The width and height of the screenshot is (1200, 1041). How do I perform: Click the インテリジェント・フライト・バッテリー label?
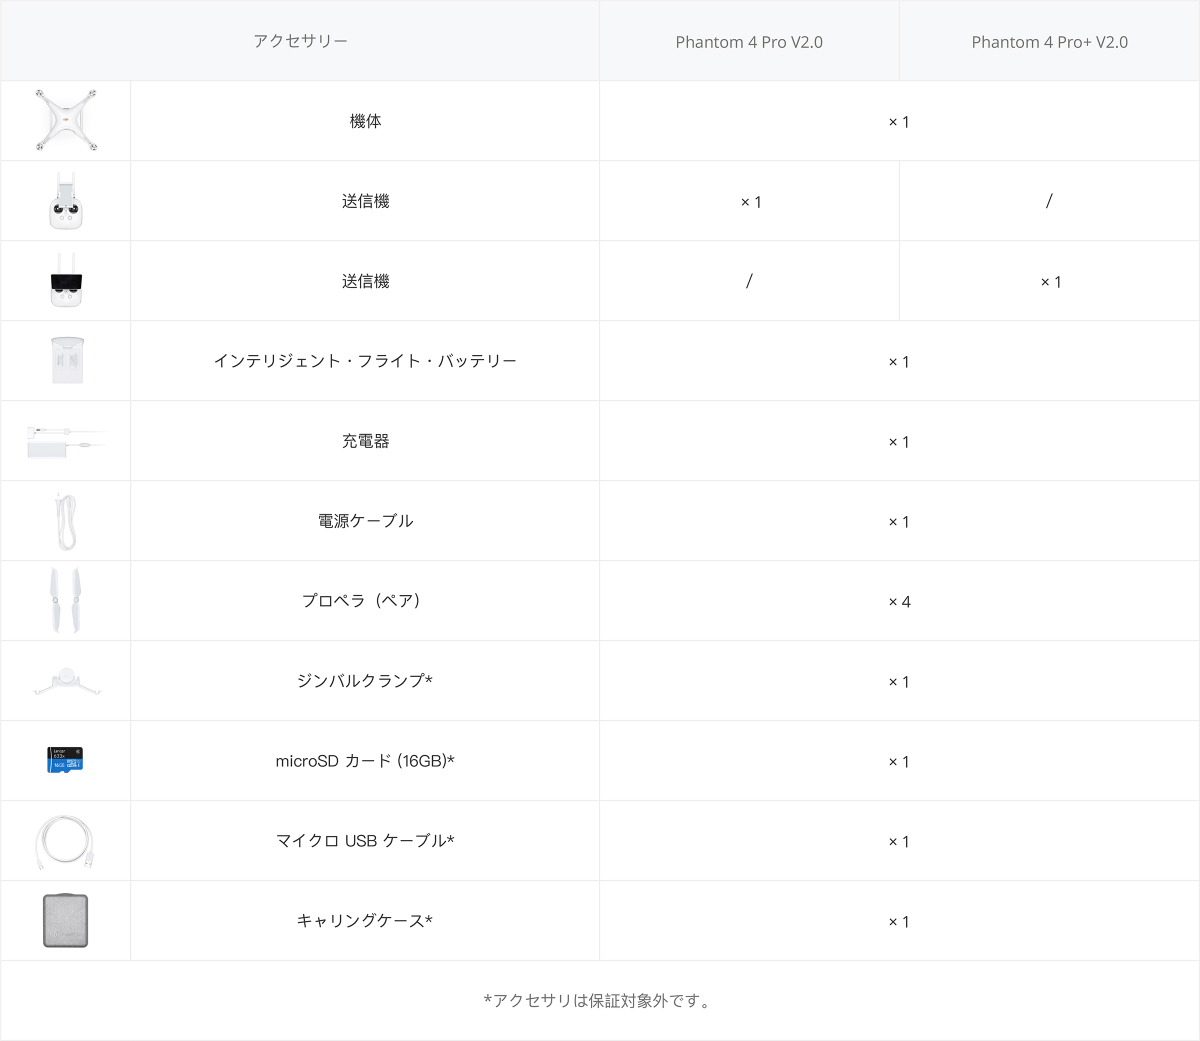click(x=365, y=361)
